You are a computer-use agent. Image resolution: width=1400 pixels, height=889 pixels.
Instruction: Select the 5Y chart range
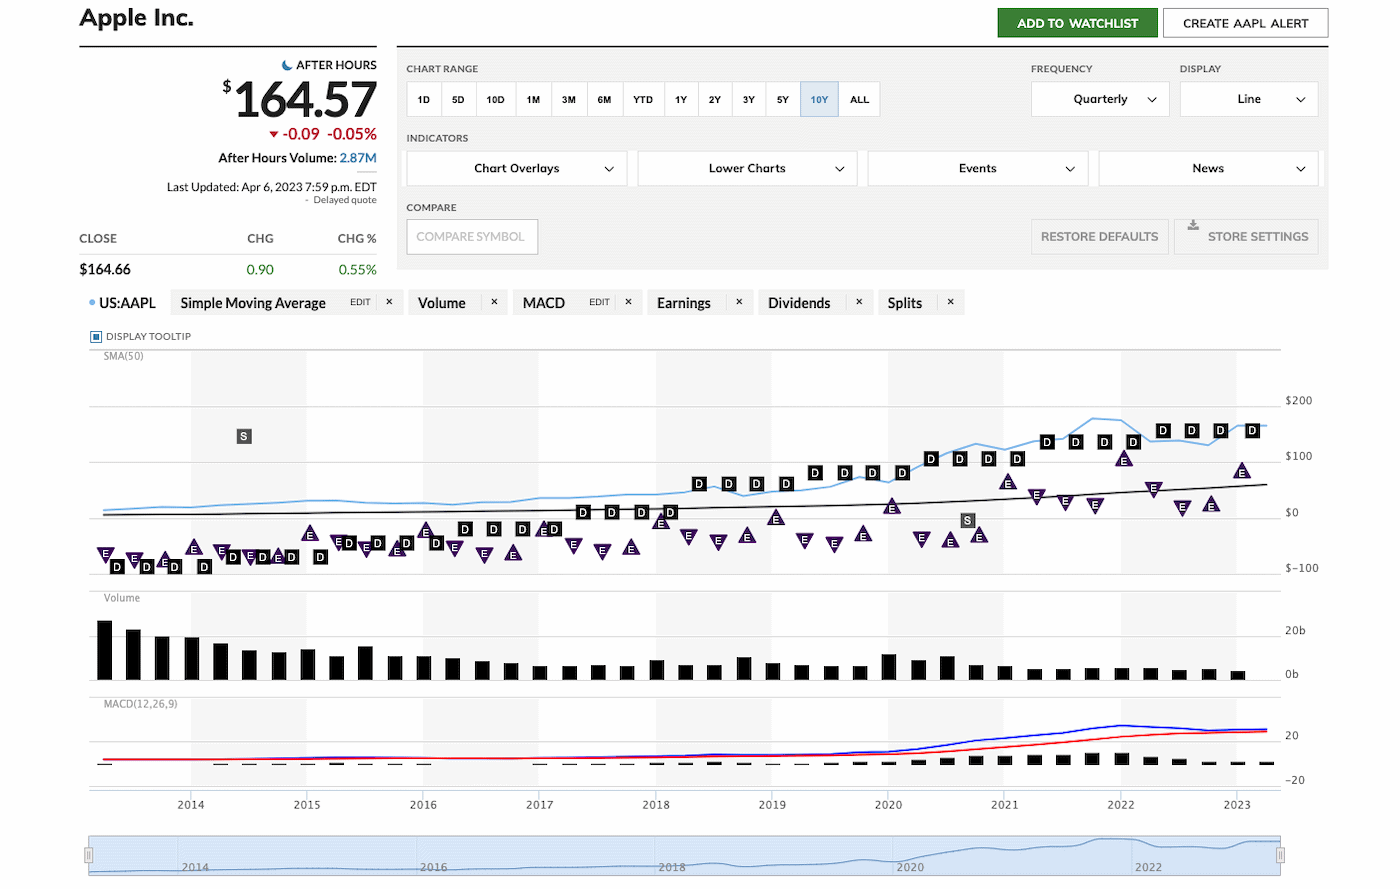tap(783, 99)
